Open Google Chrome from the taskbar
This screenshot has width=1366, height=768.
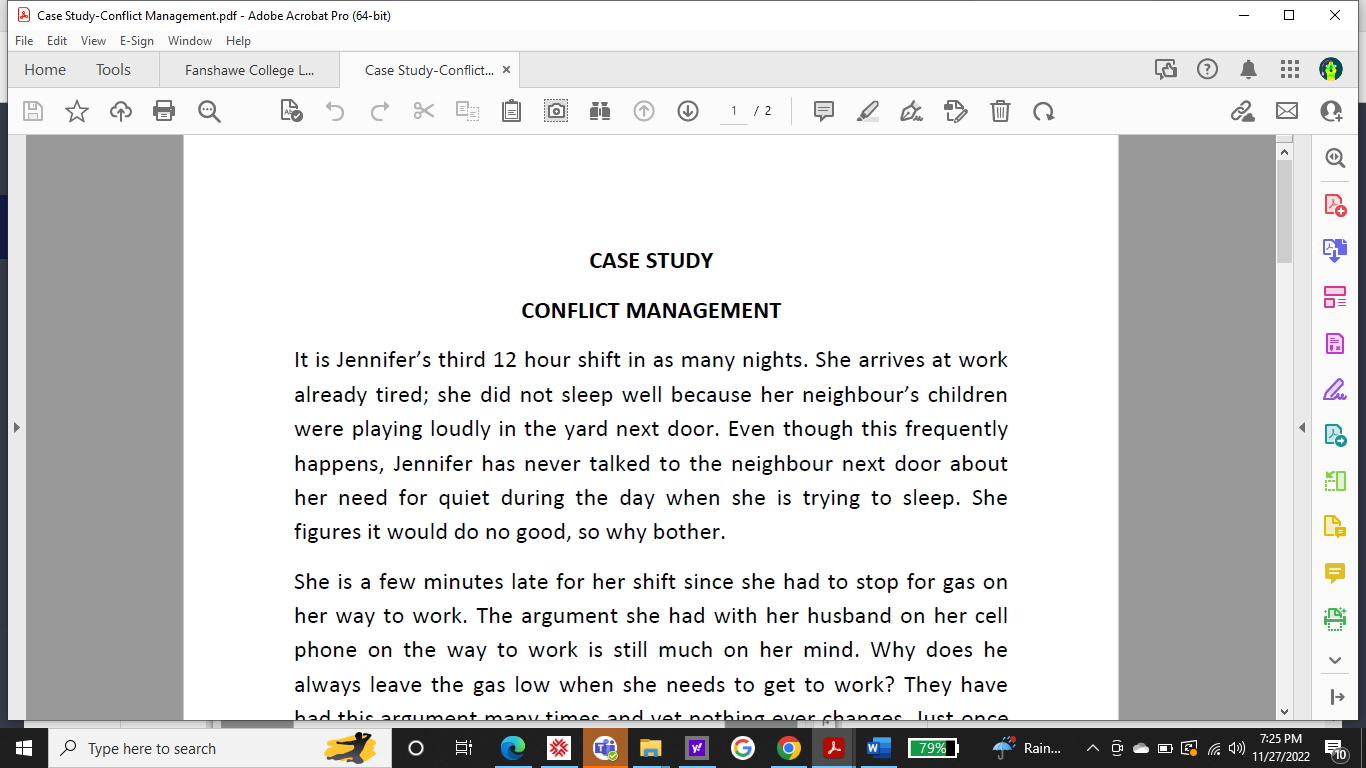(788, 748)
